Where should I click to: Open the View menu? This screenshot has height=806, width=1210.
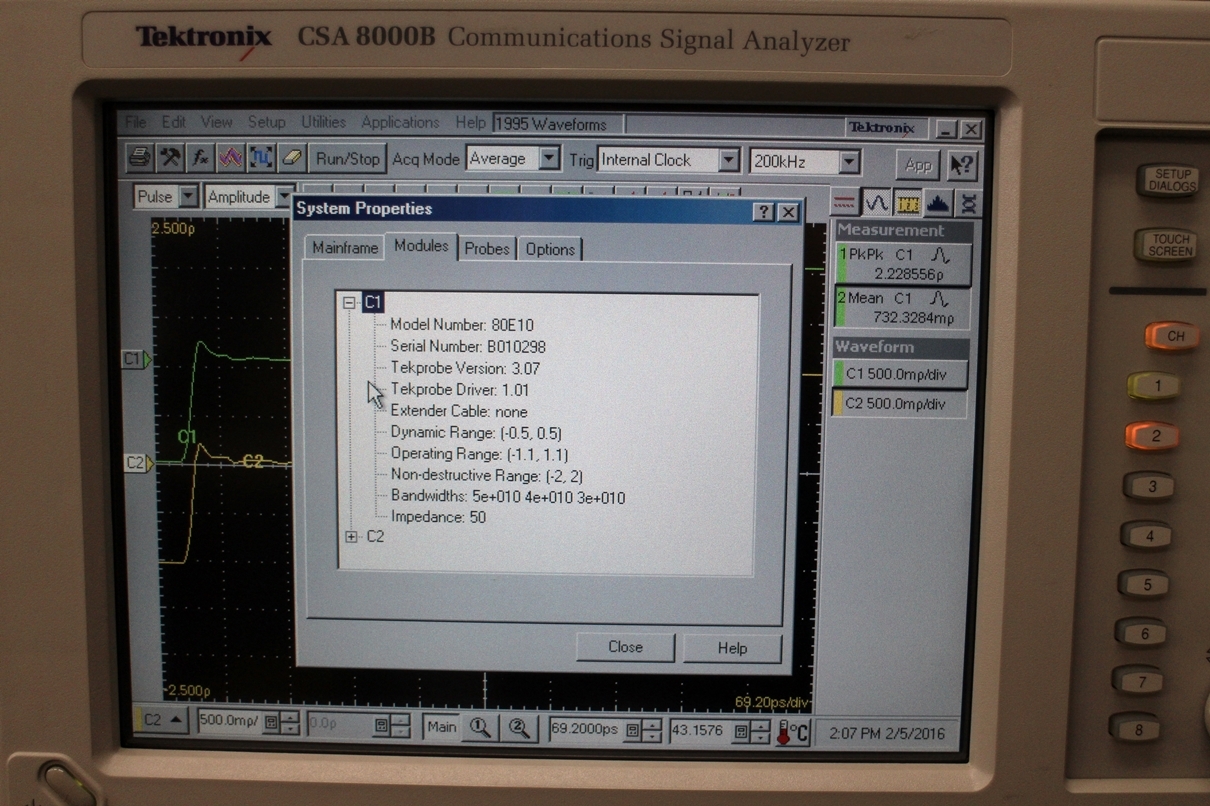(x=216, y=122)
